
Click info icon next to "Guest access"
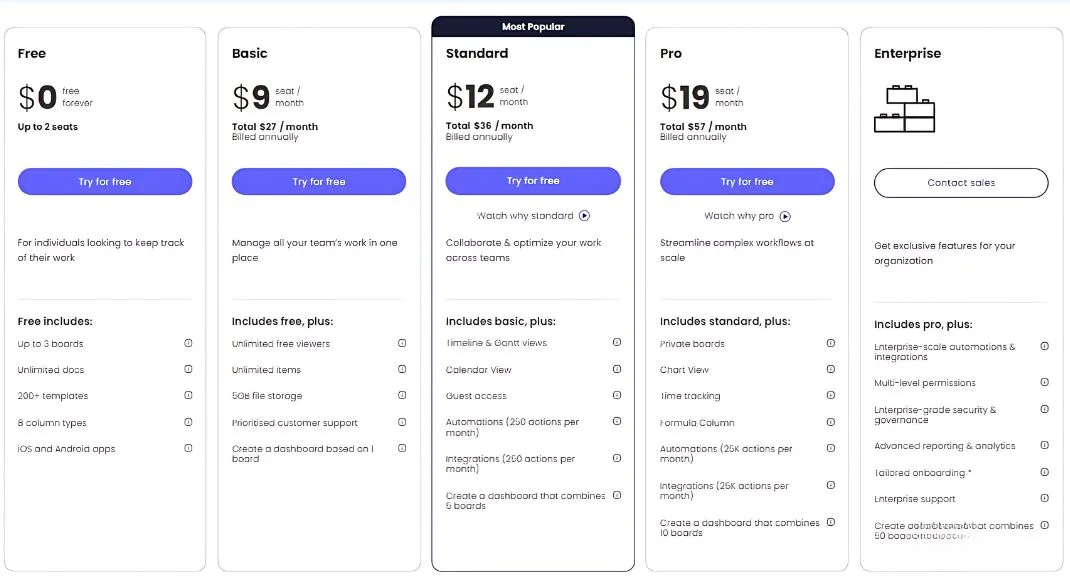617,395
